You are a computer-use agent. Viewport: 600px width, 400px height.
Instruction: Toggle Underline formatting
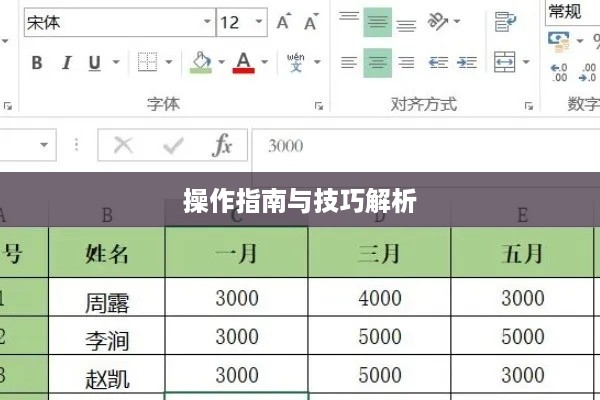pyautogui.click(x=95, y=62)
